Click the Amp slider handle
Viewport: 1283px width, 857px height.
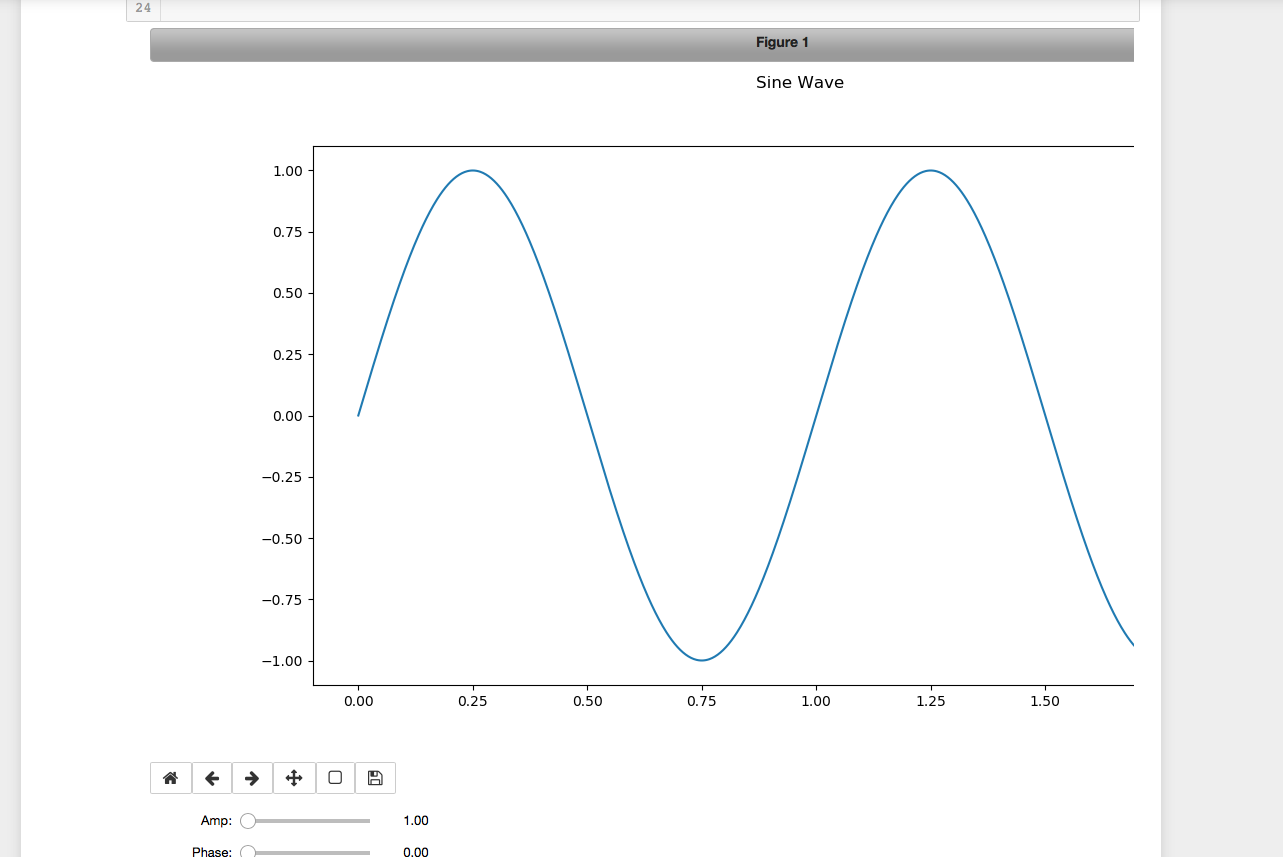tap(246, 820)
